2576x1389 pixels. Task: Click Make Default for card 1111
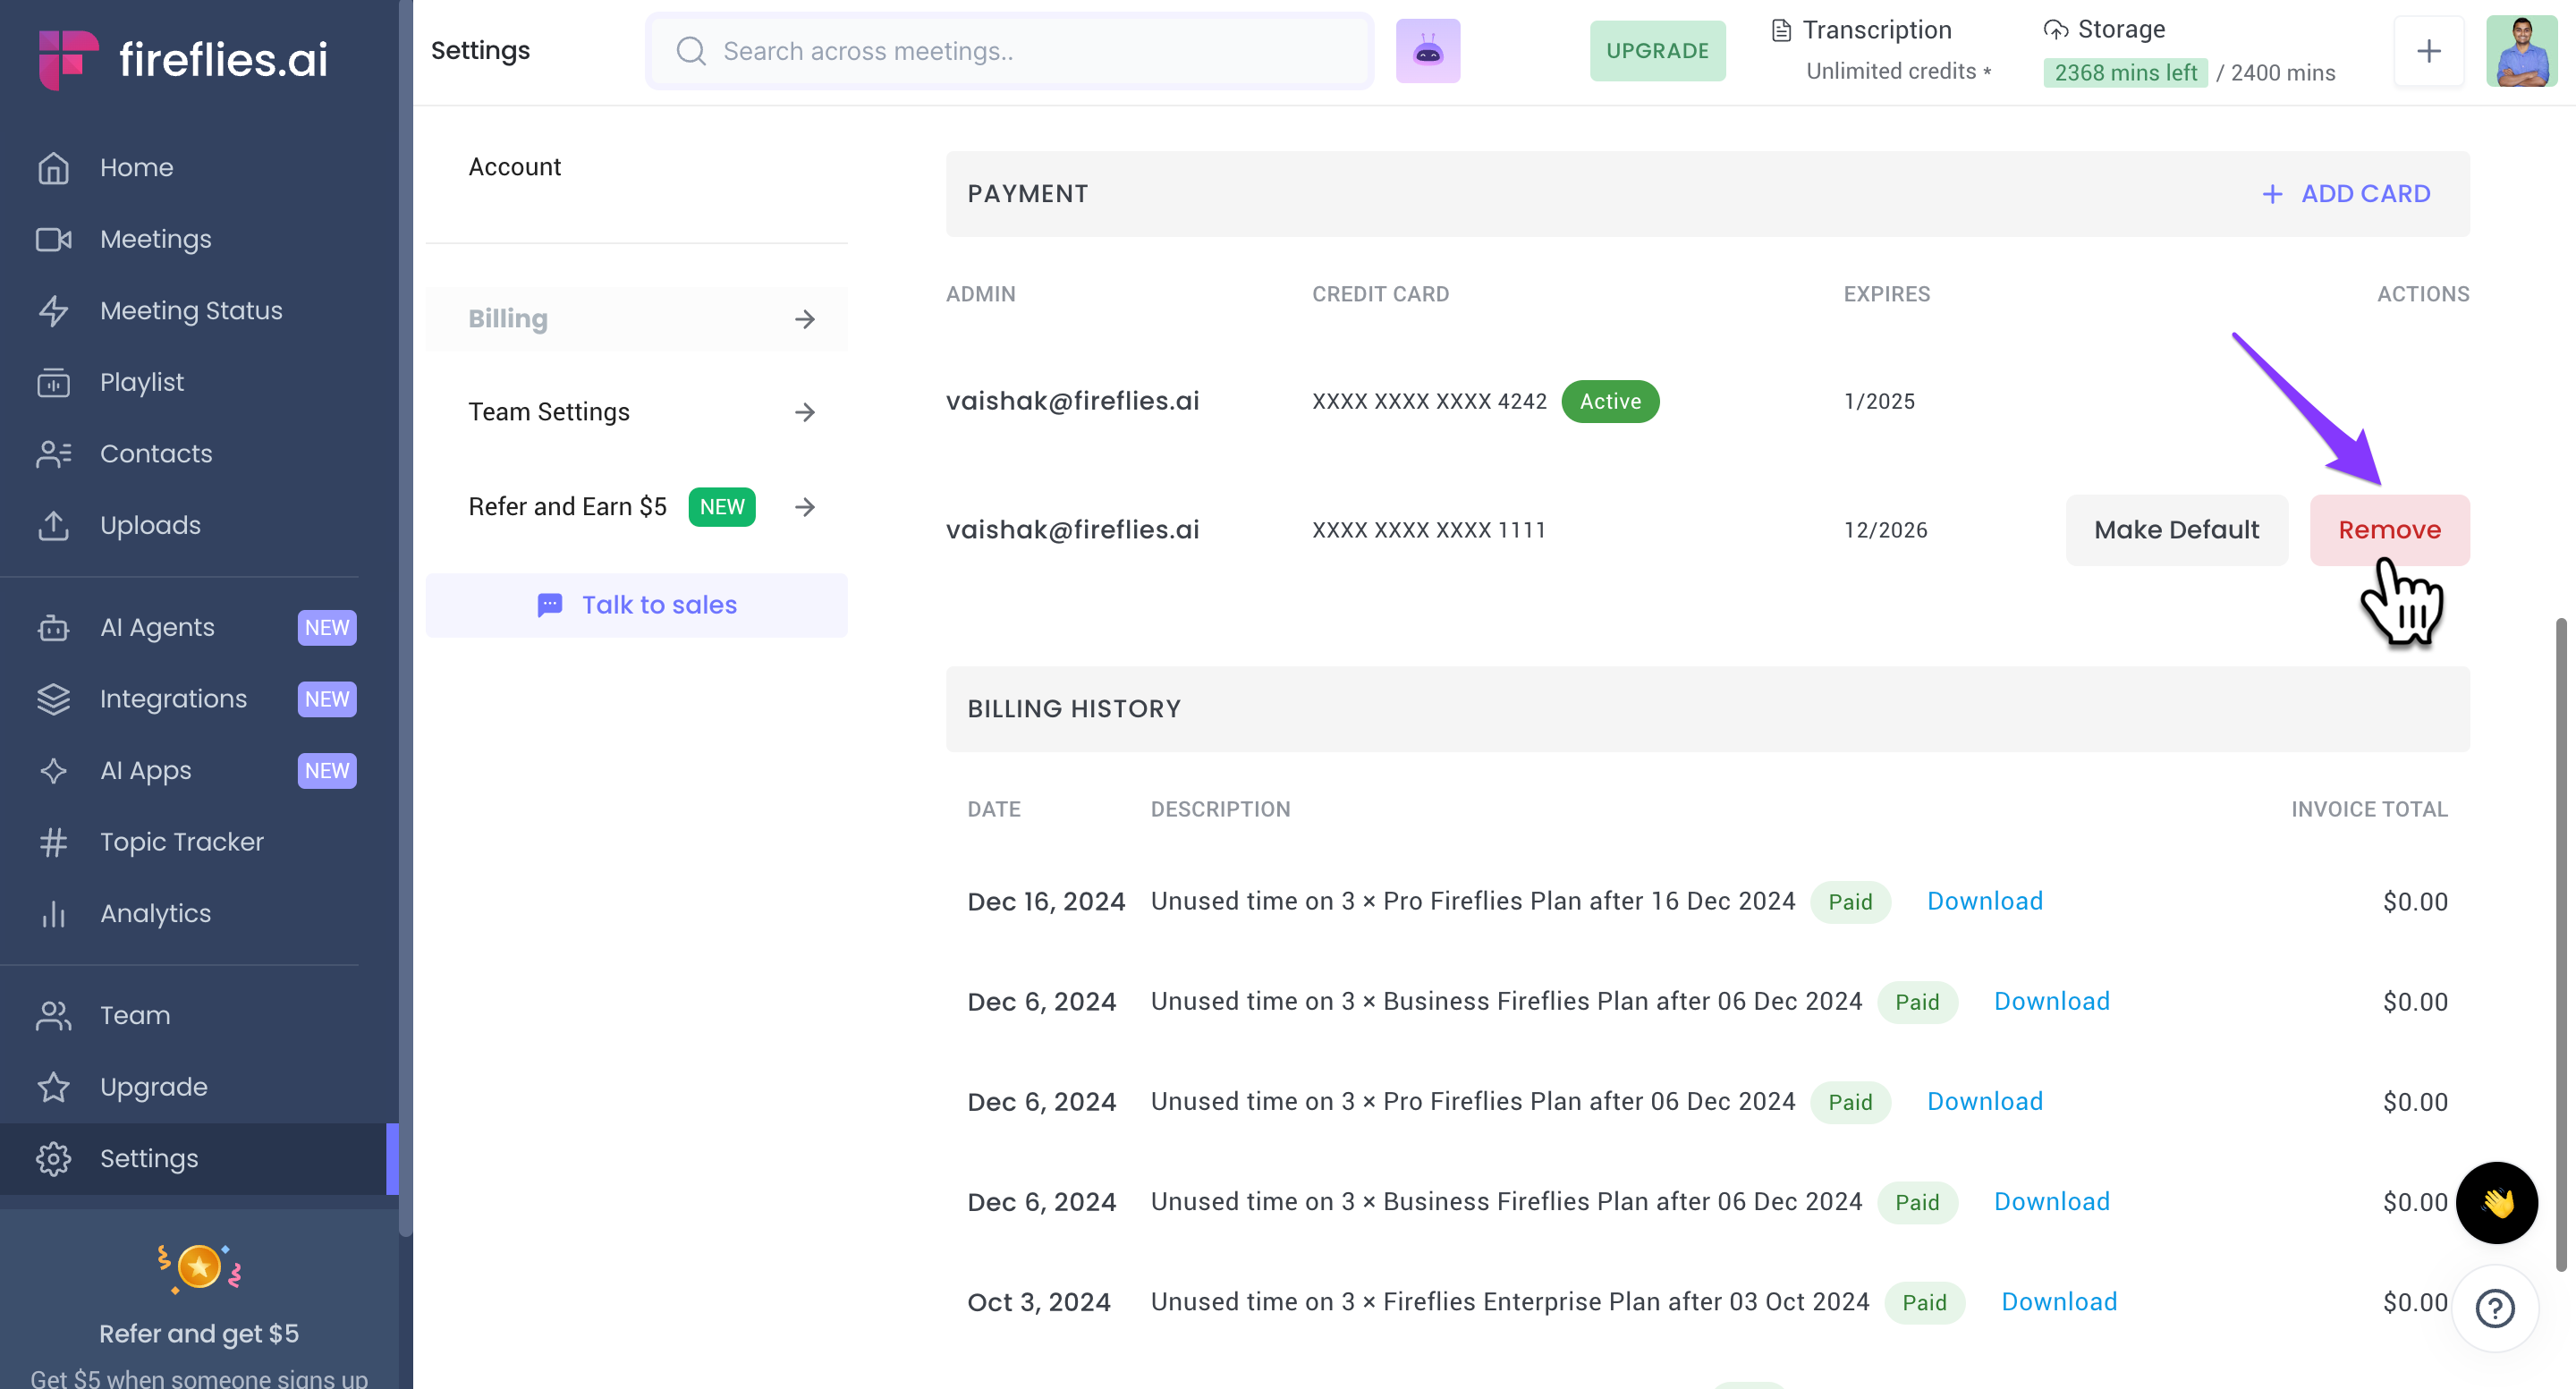pyautogui.click(x=2176, y=530)
